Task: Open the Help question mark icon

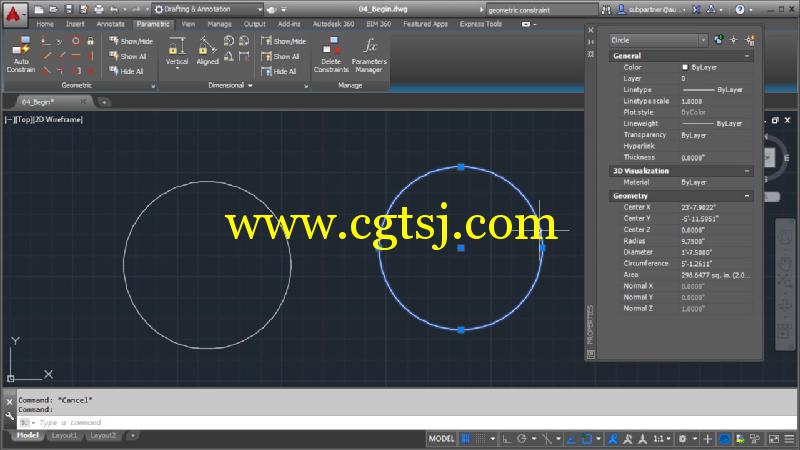Action: (740, 9)
